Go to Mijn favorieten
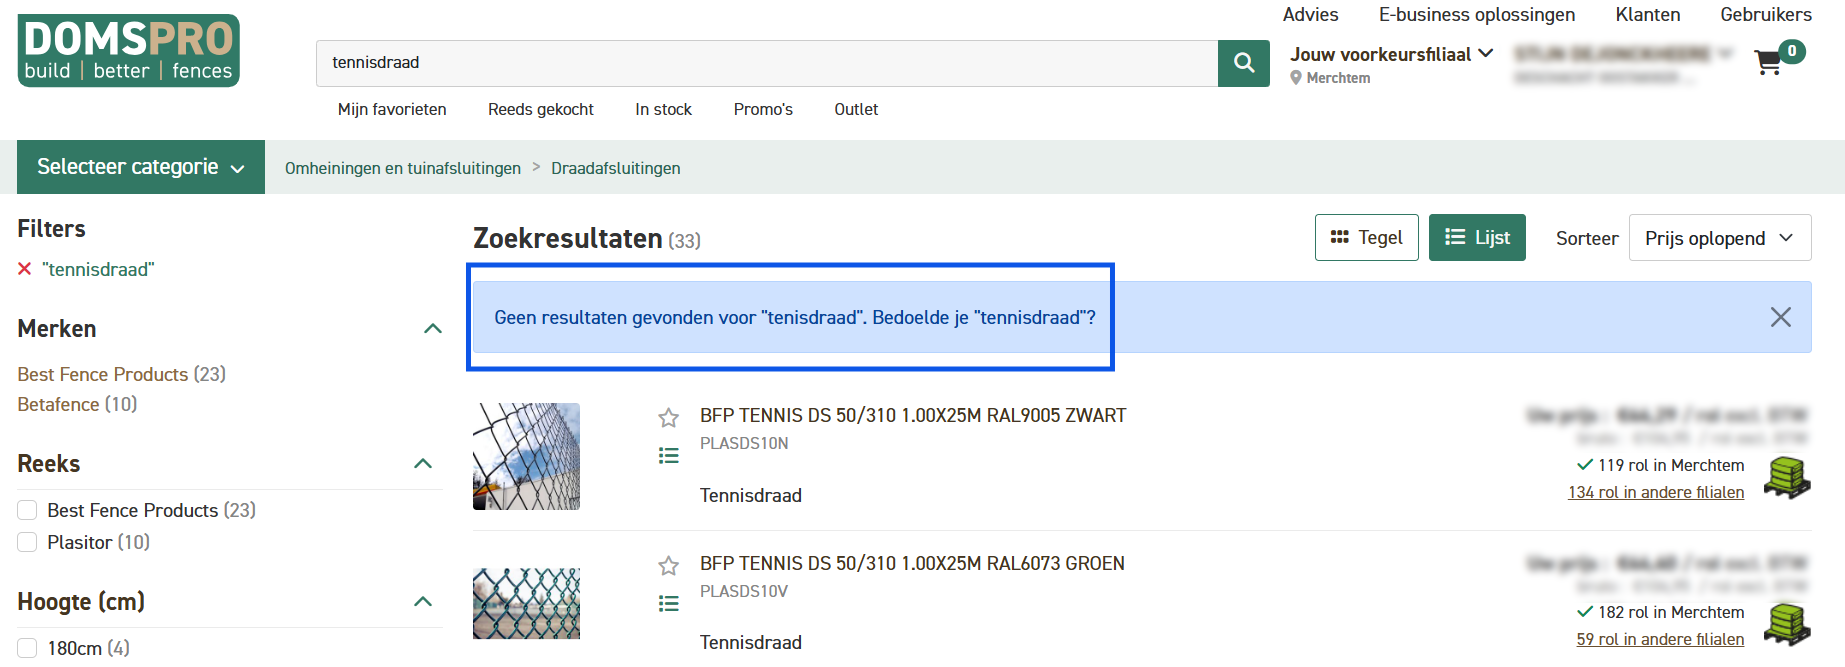The width and height of the screenshot is (1845, 667). (392, 109)
